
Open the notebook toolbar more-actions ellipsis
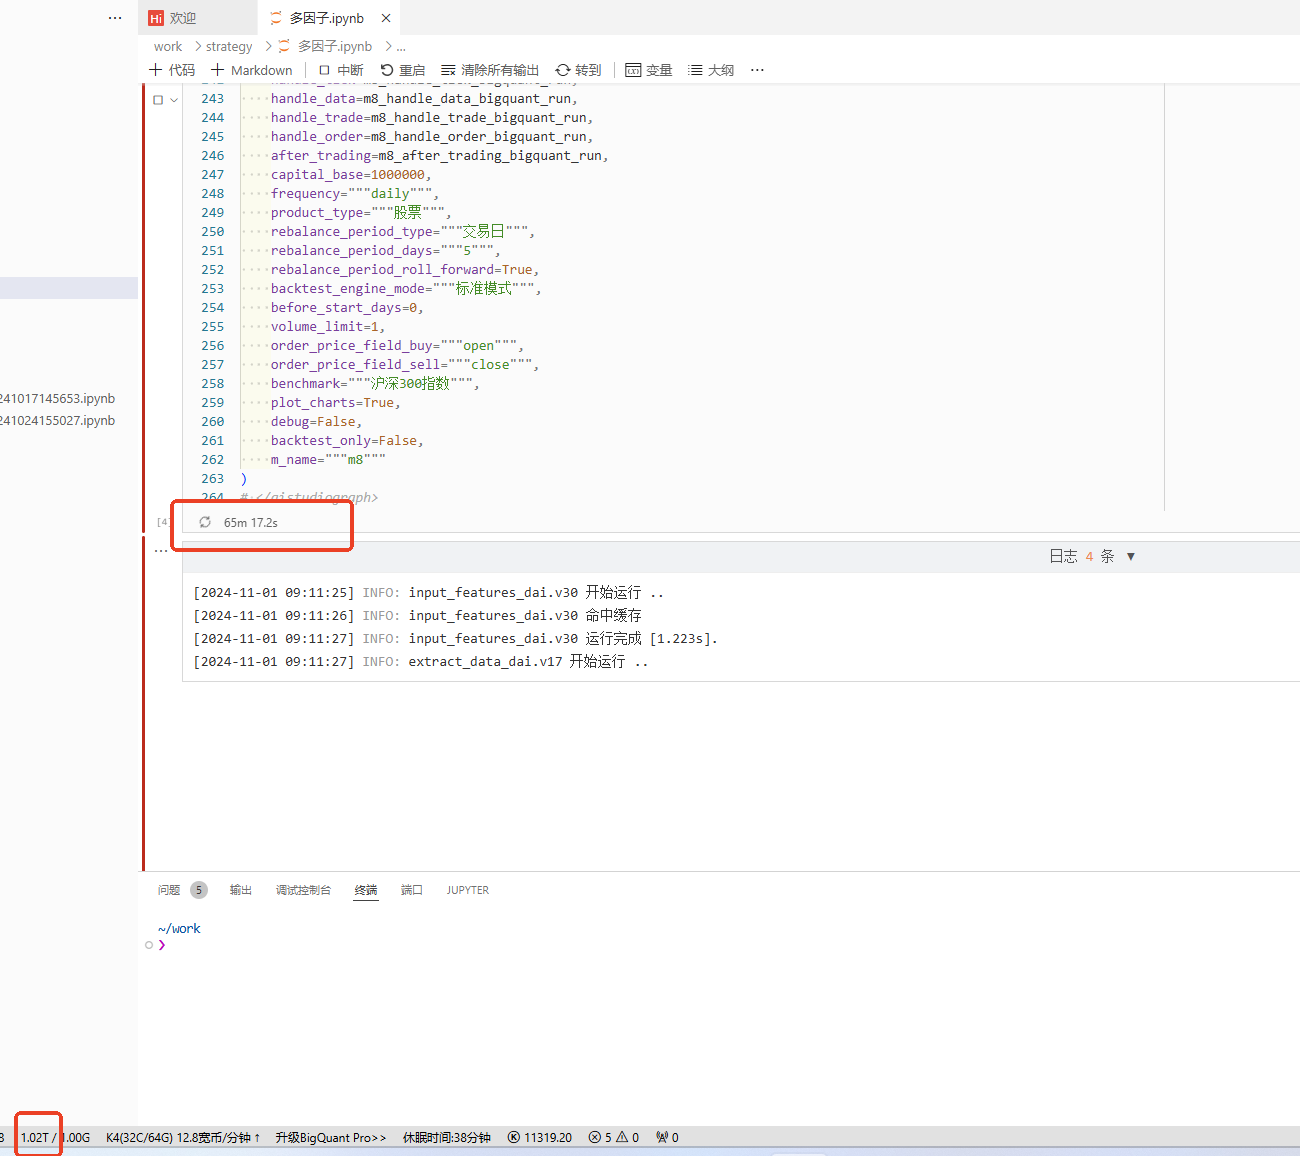click(x=757, y=70)
